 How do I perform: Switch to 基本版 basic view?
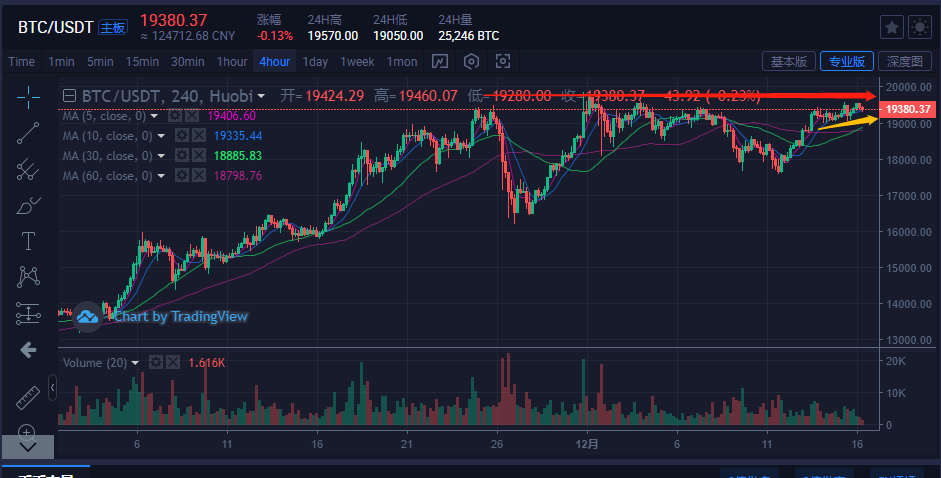(x=789, y=61)
